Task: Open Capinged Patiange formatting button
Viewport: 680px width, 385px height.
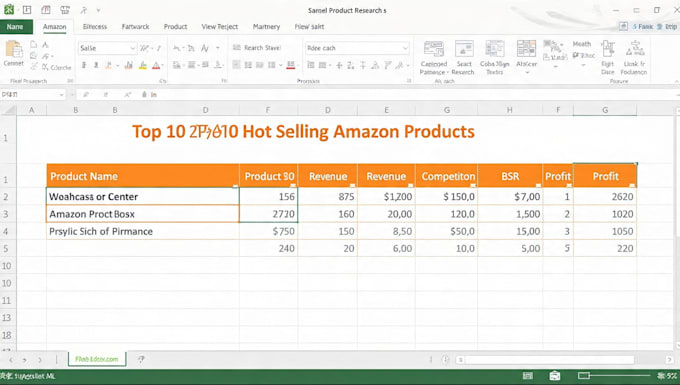Action: coord(434,58)
